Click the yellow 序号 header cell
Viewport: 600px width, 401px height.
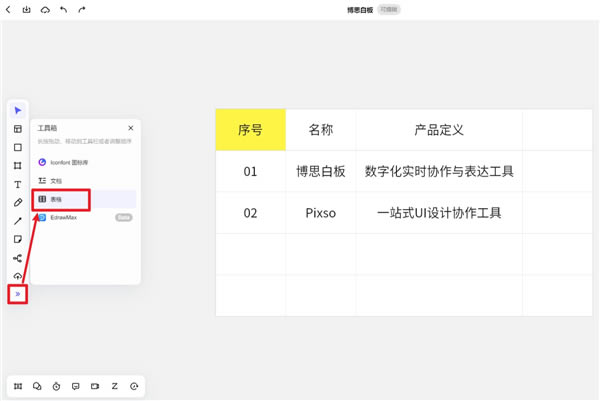250,130
